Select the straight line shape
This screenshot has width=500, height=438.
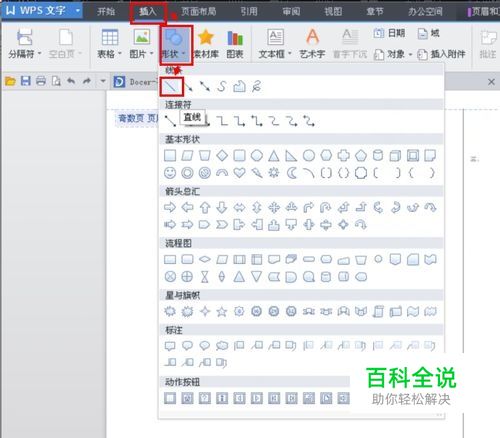click(171, 87)
